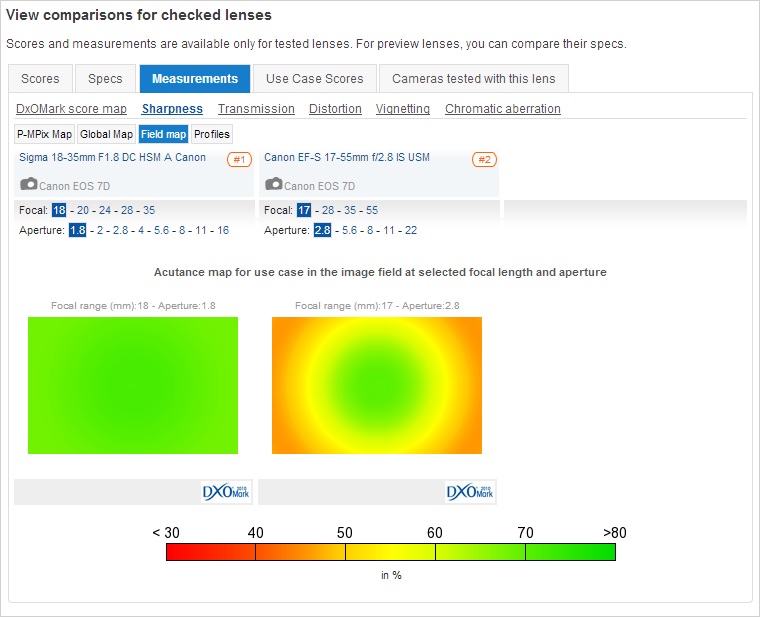This screenshot has width=760, height=617.
Task: Open Canon EF-S 17-55mm f/2.8 IS USM link
Action: [347, 157]
